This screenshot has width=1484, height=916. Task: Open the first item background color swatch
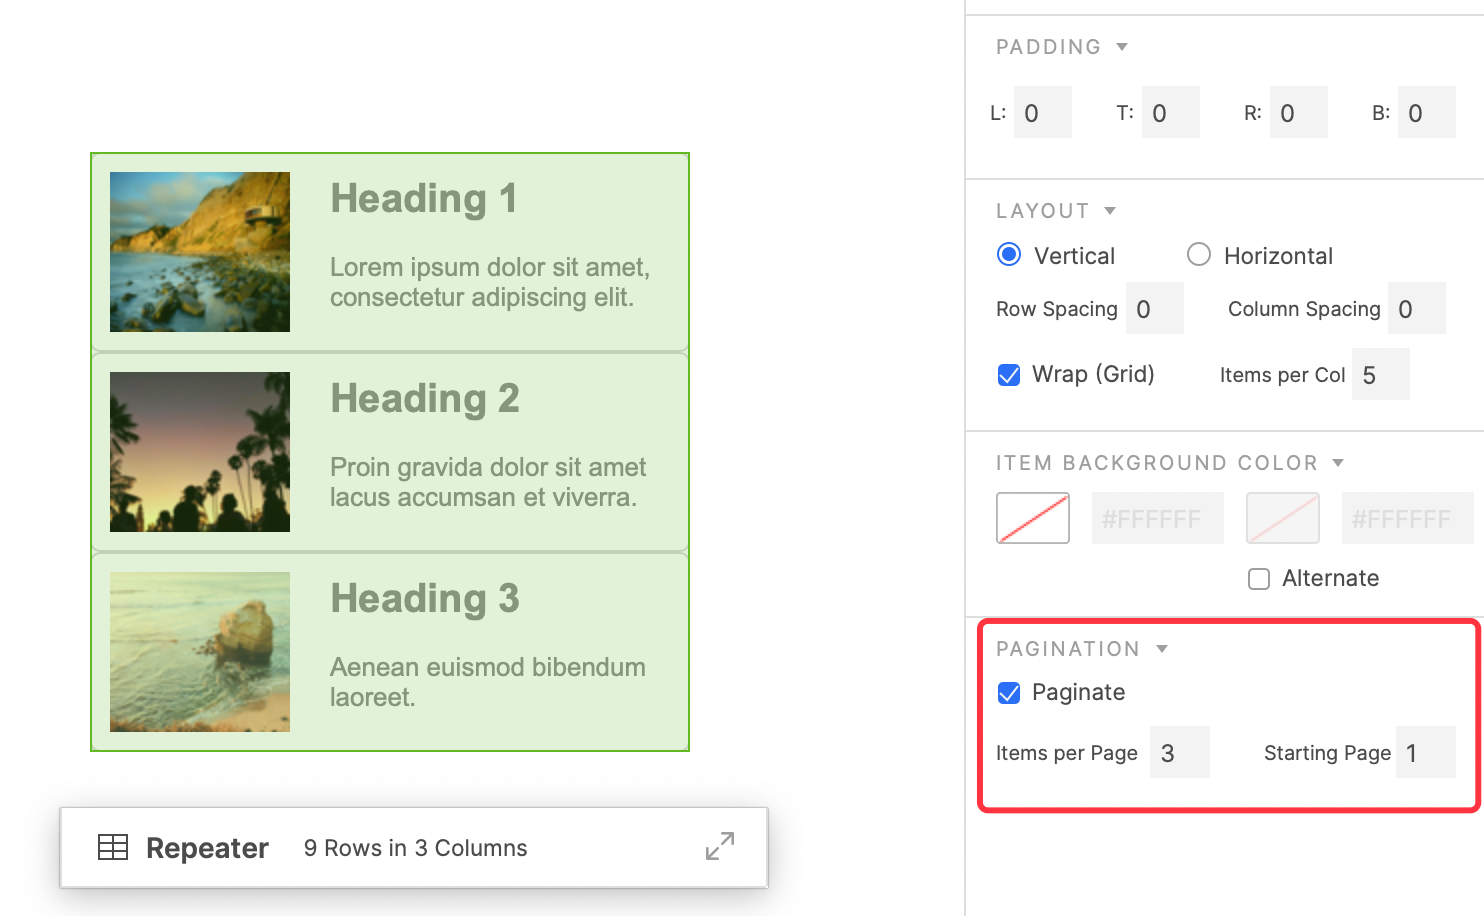coord(1033,518)
